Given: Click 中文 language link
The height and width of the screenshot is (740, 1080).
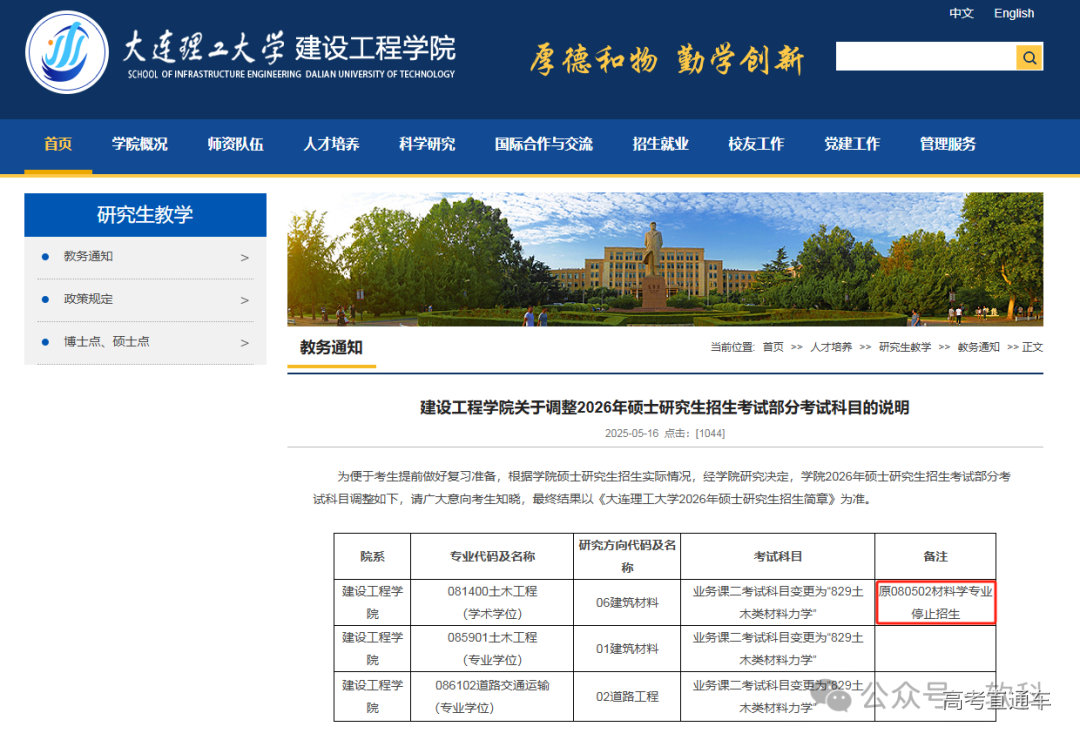Looking at the screenshot, I should (961, 13).
